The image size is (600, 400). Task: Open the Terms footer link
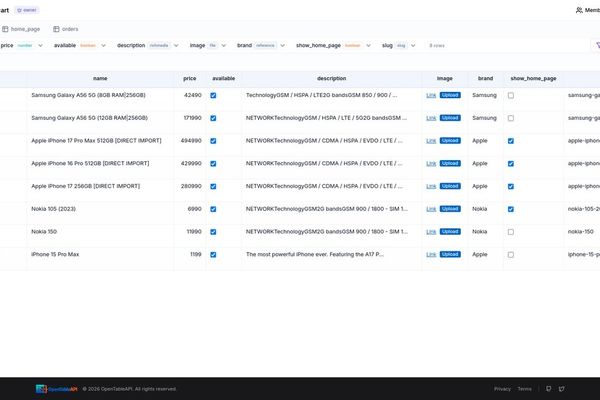pyautogui.click(x=524, y=389)
